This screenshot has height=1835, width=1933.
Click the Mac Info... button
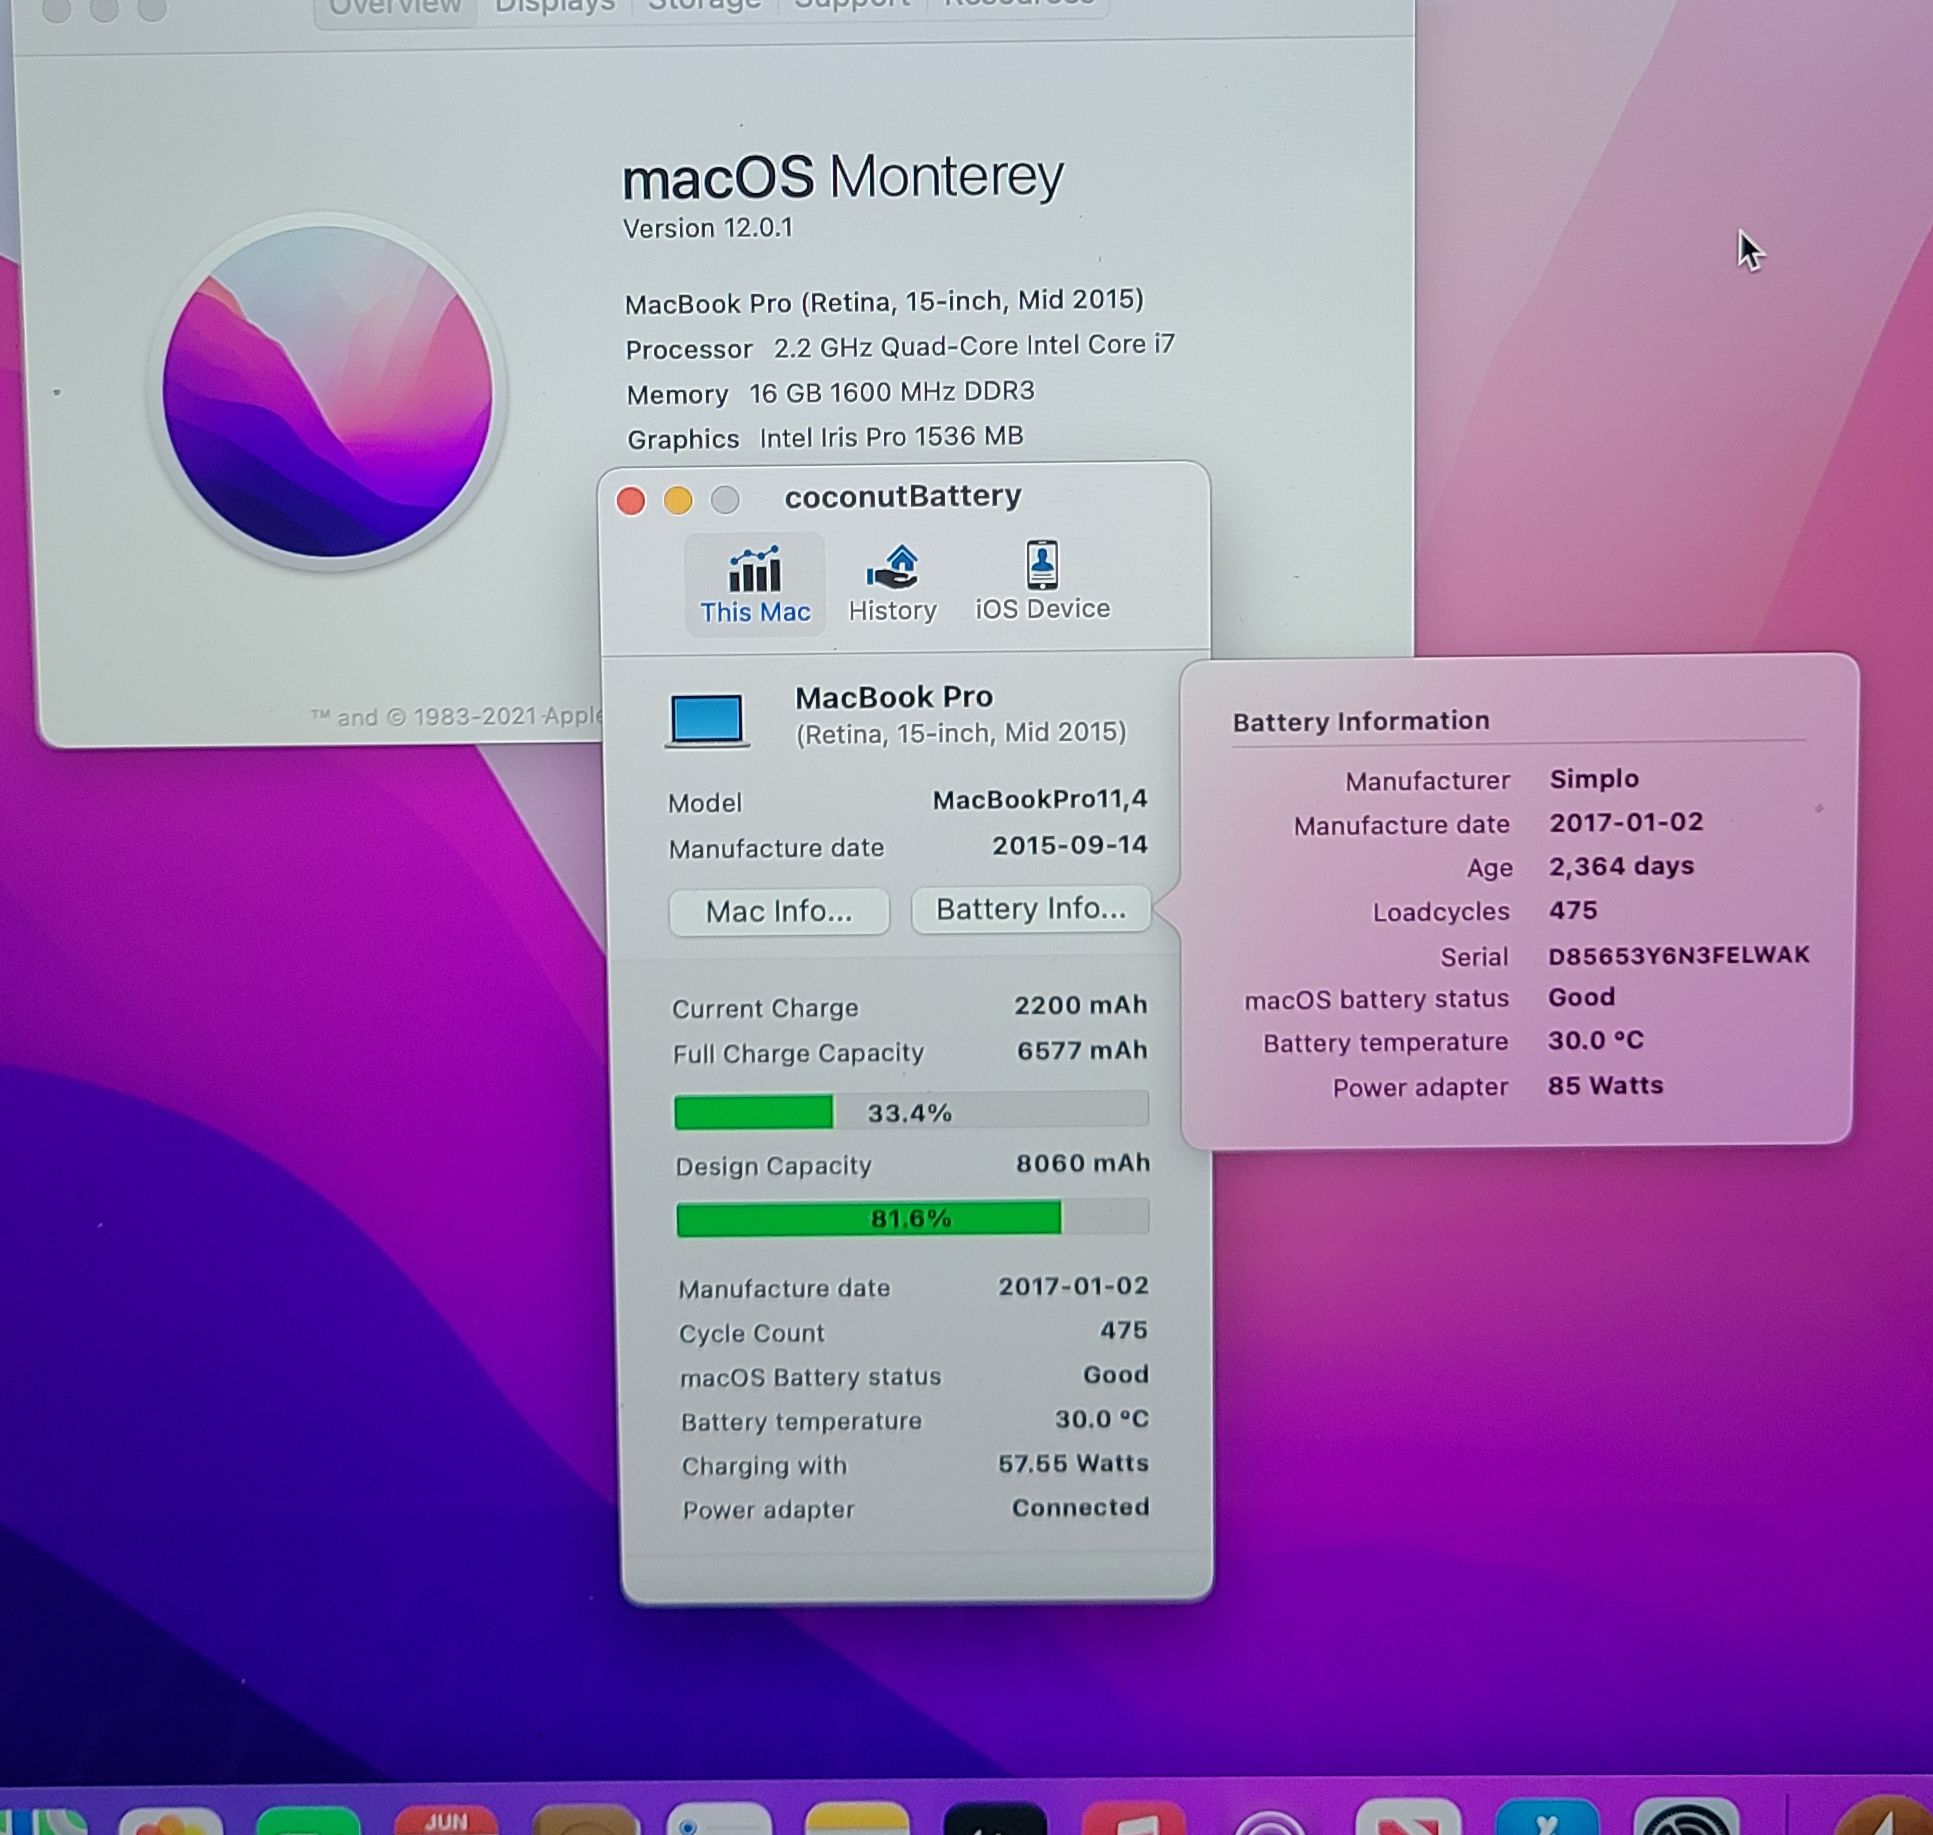tap(779, 912)
